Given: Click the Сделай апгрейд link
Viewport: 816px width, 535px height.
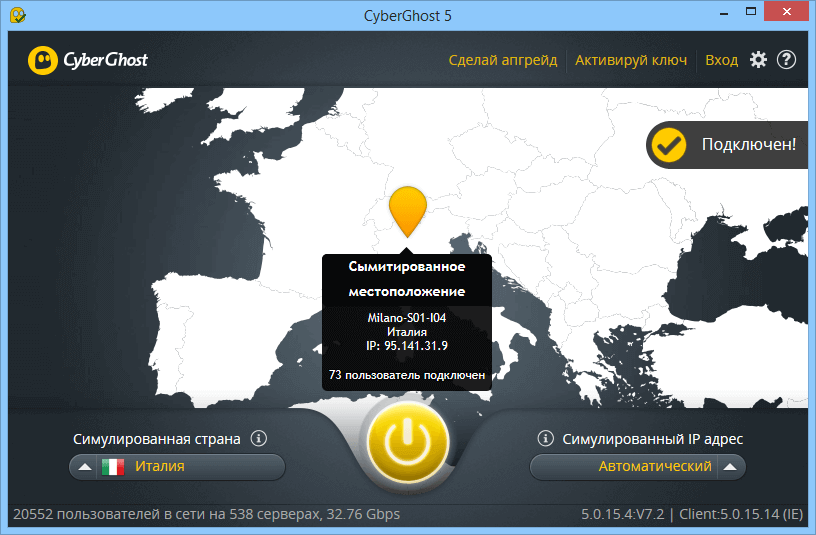Looking at the screenshot, I should pos(503,60).
